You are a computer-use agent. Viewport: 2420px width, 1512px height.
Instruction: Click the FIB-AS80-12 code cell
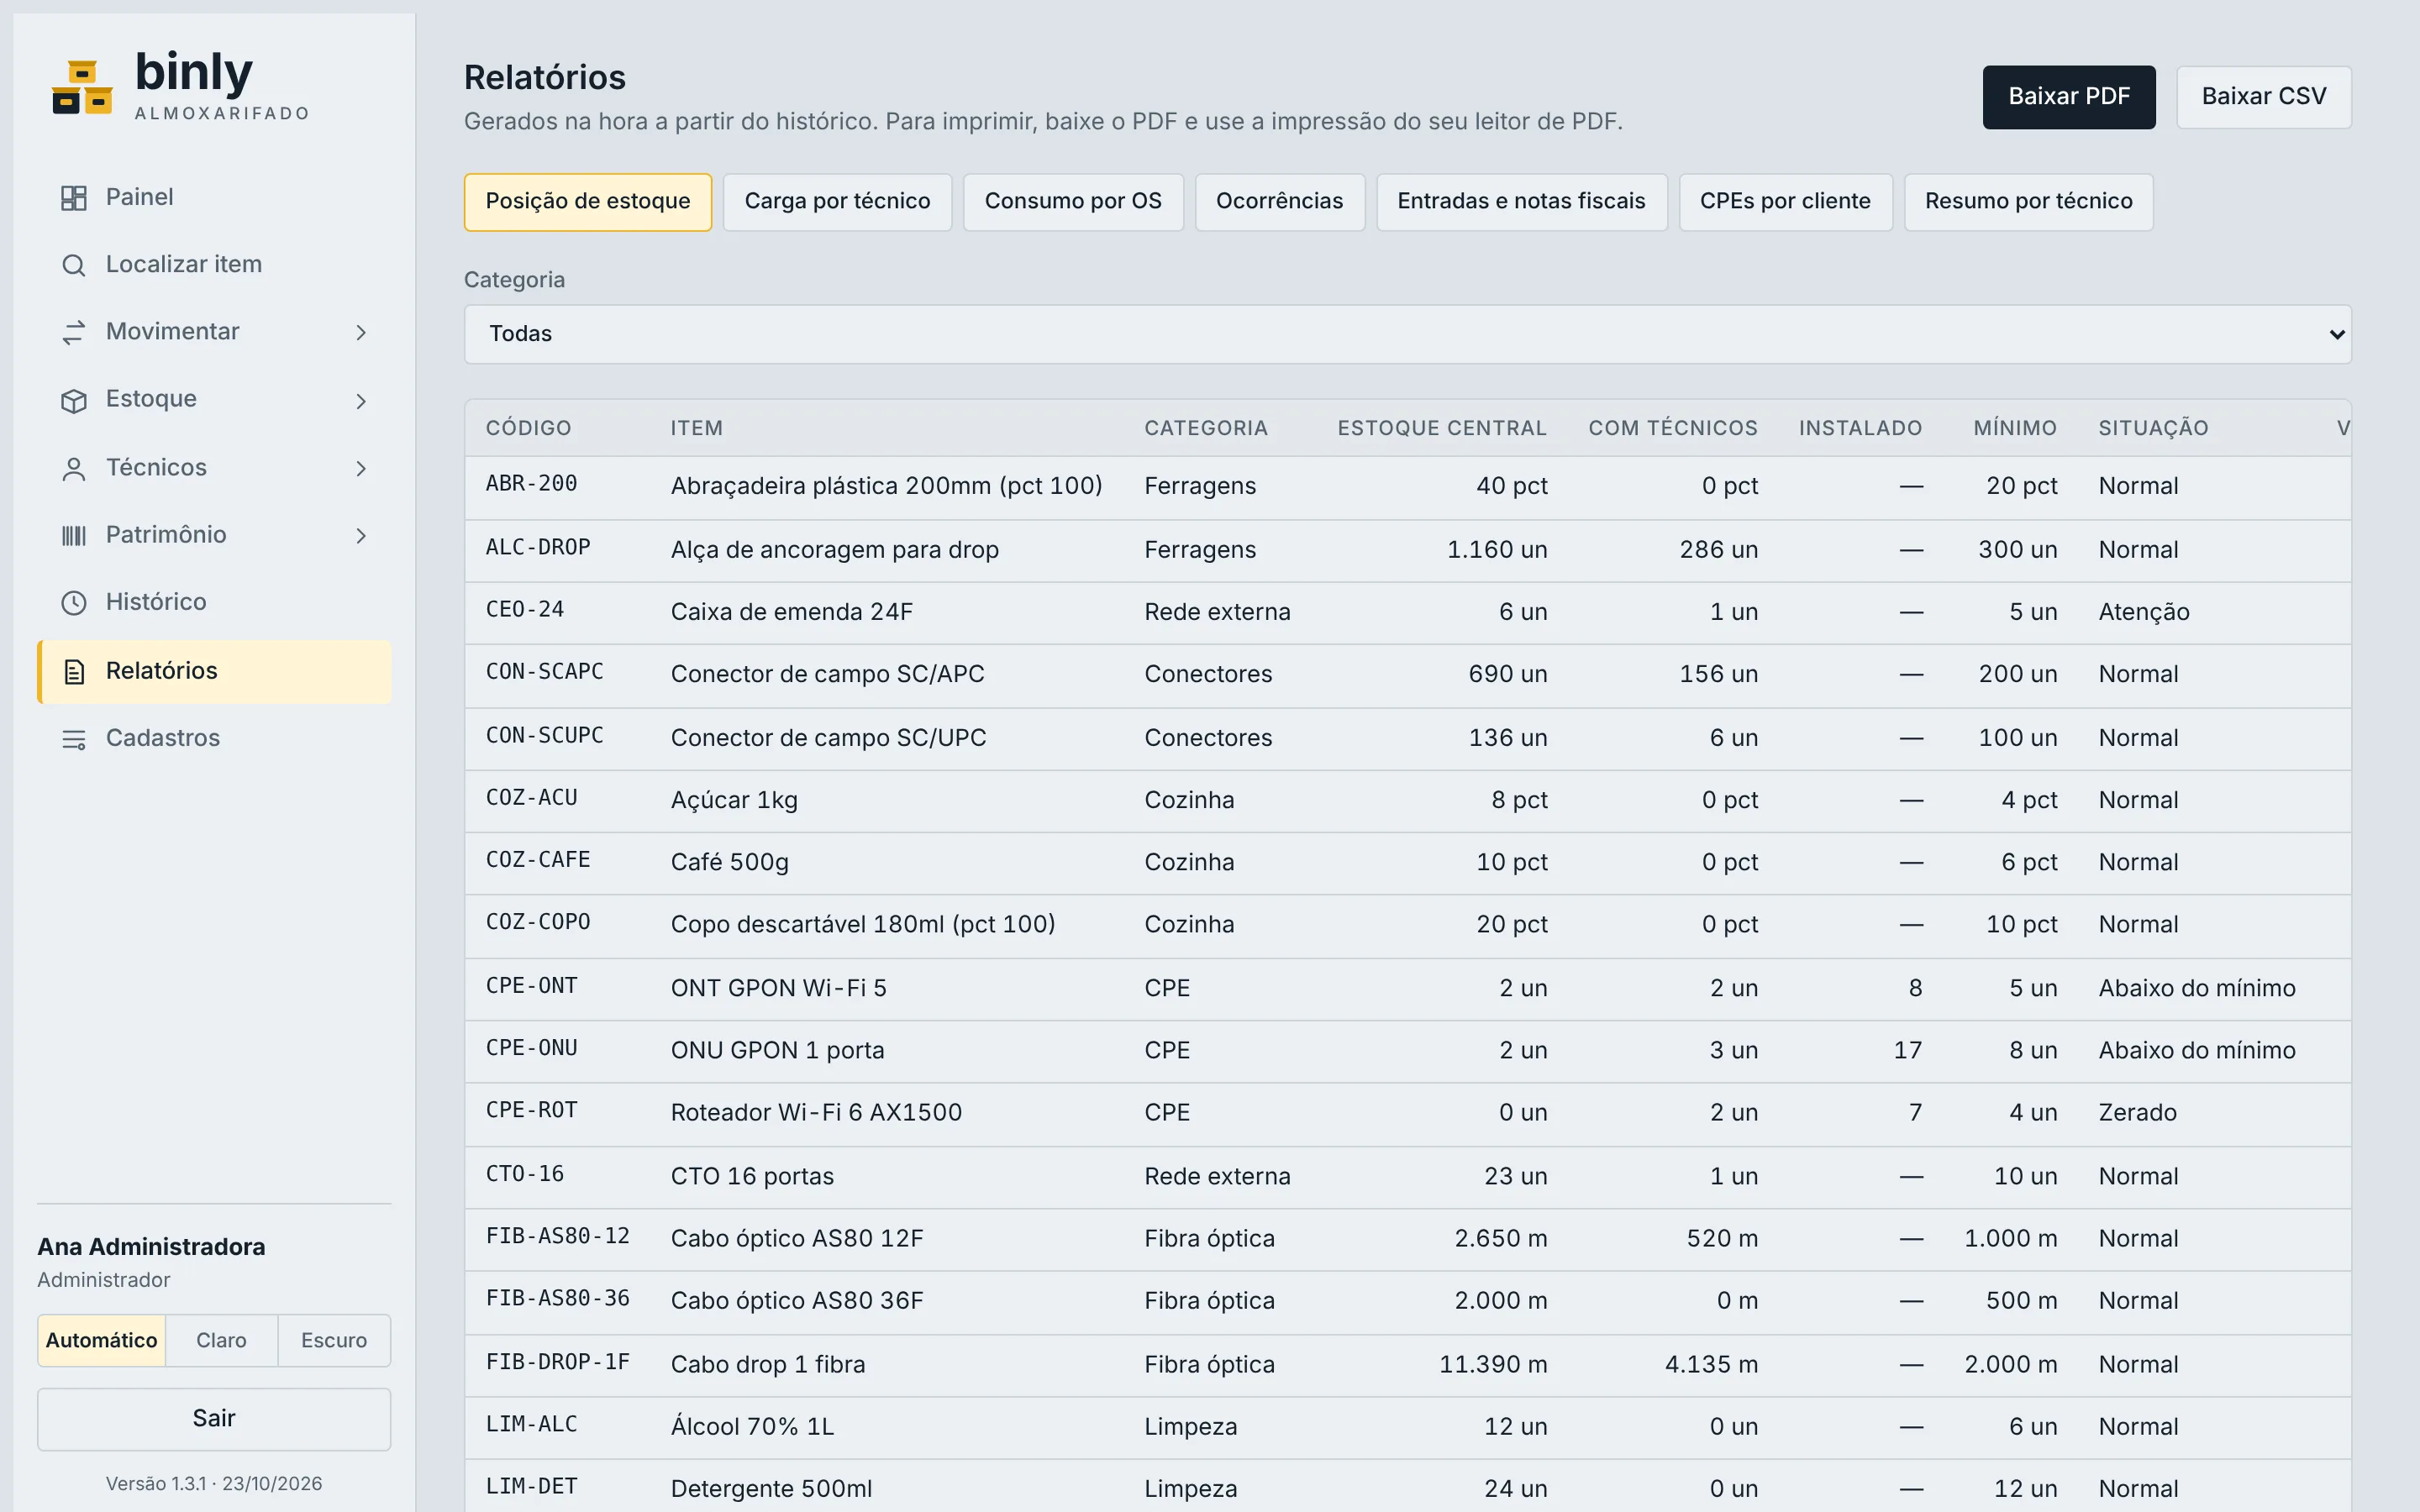pos(557,1237)
